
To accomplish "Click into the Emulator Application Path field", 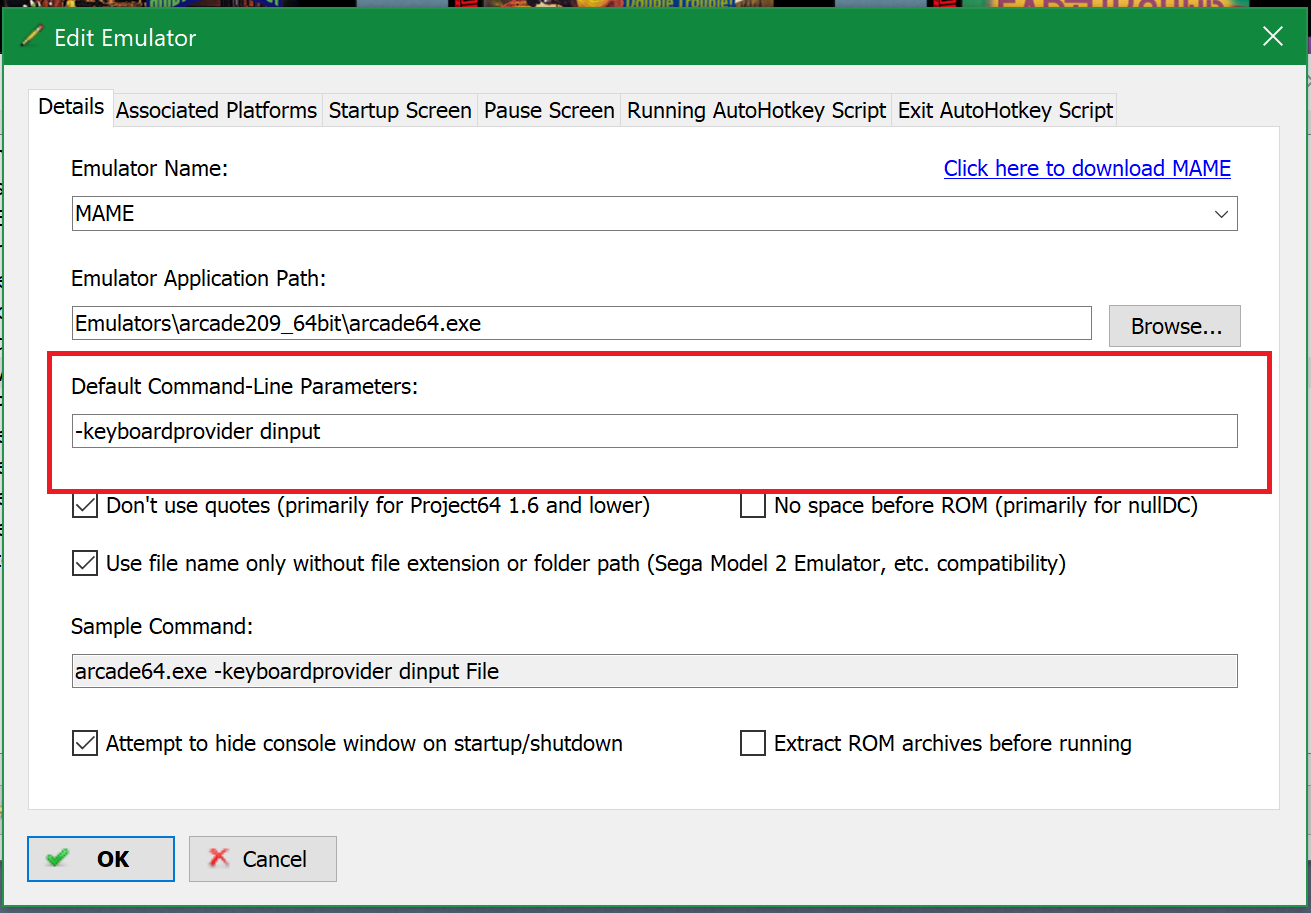I will click(582, 323).
